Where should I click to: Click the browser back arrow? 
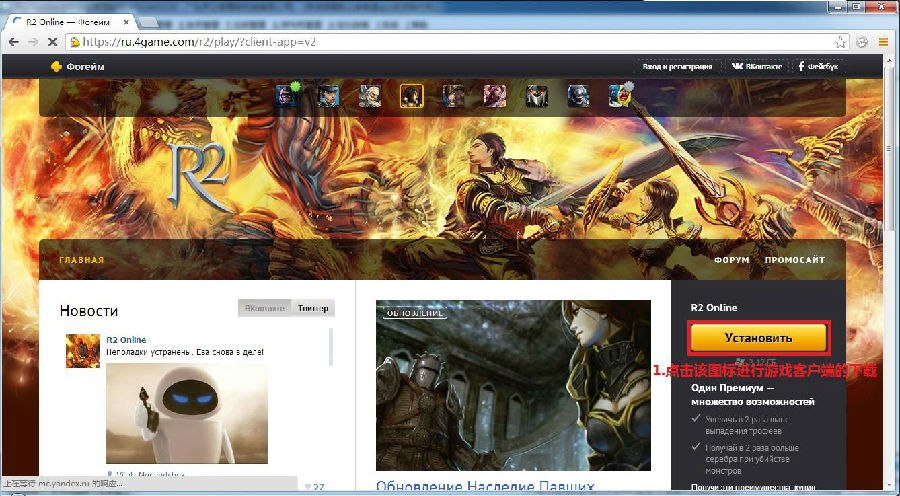tap(14, 42)
